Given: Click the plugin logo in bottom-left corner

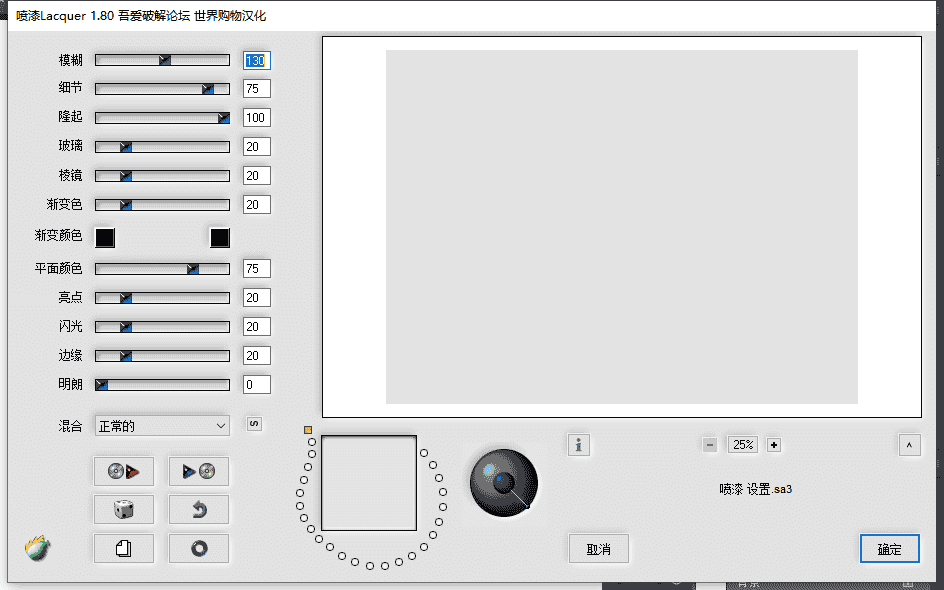Looking at the screenshot, I should (x=38, y=548).
